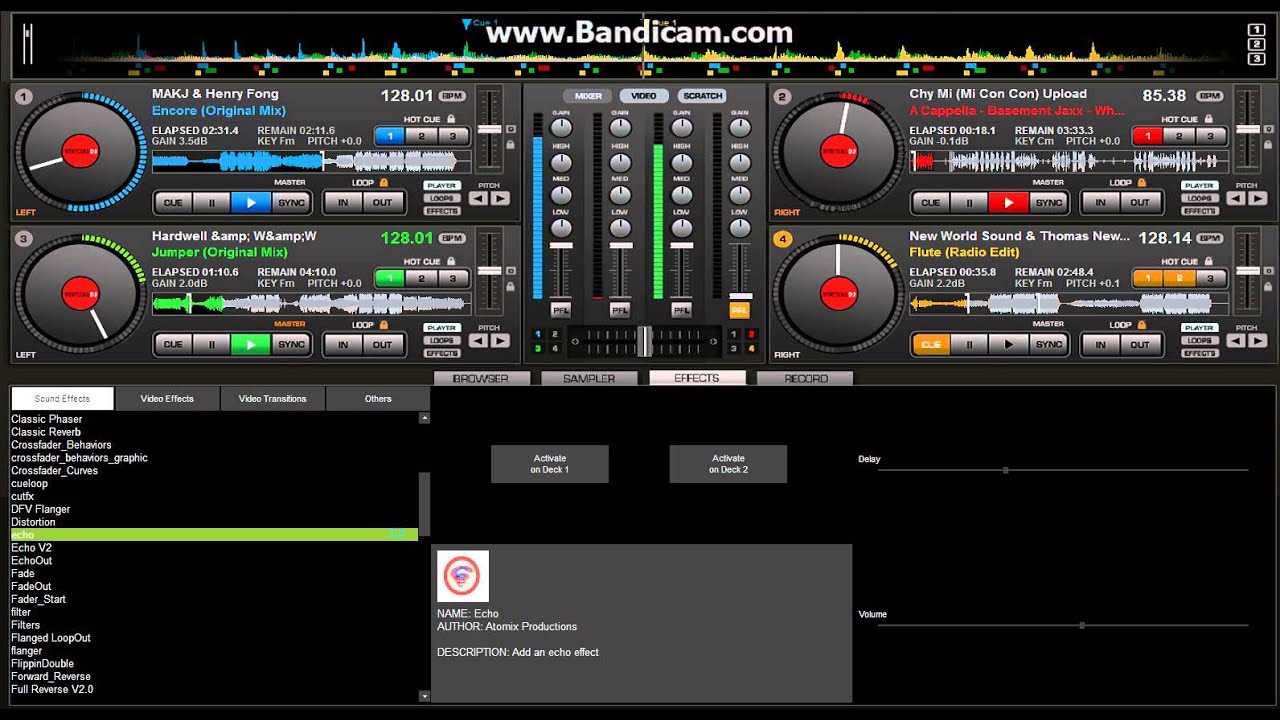This screenshot has width=1280, height=720.
Task: Click CUE on deck 4
Action: point(931,344)
